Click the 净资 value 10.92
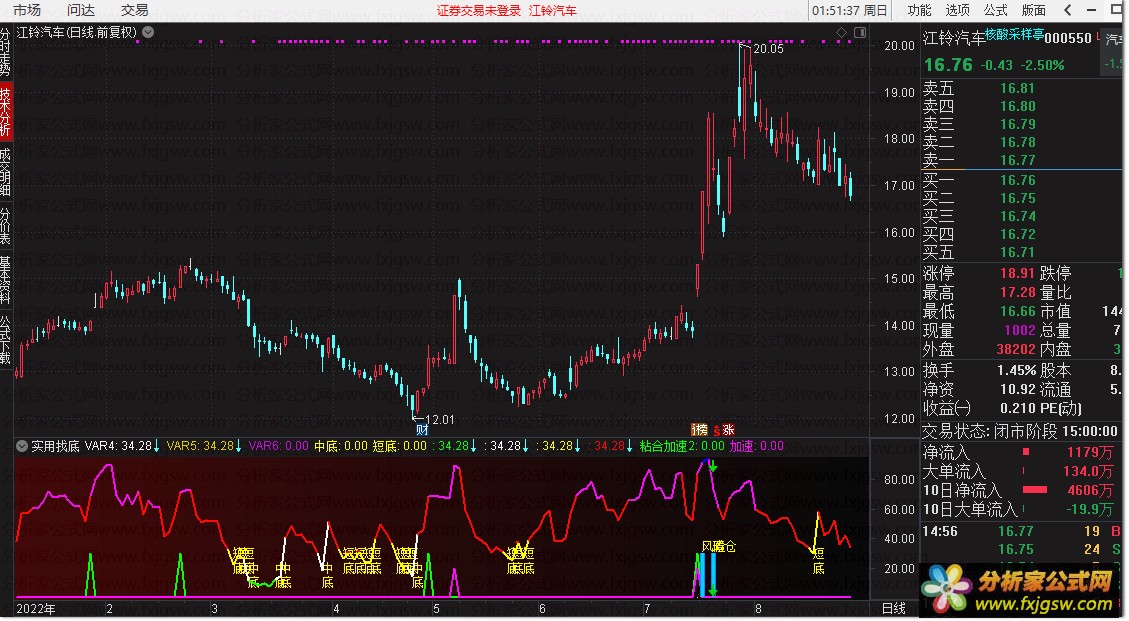Screen dimensions: 1129x621 tap(1017, 389)
